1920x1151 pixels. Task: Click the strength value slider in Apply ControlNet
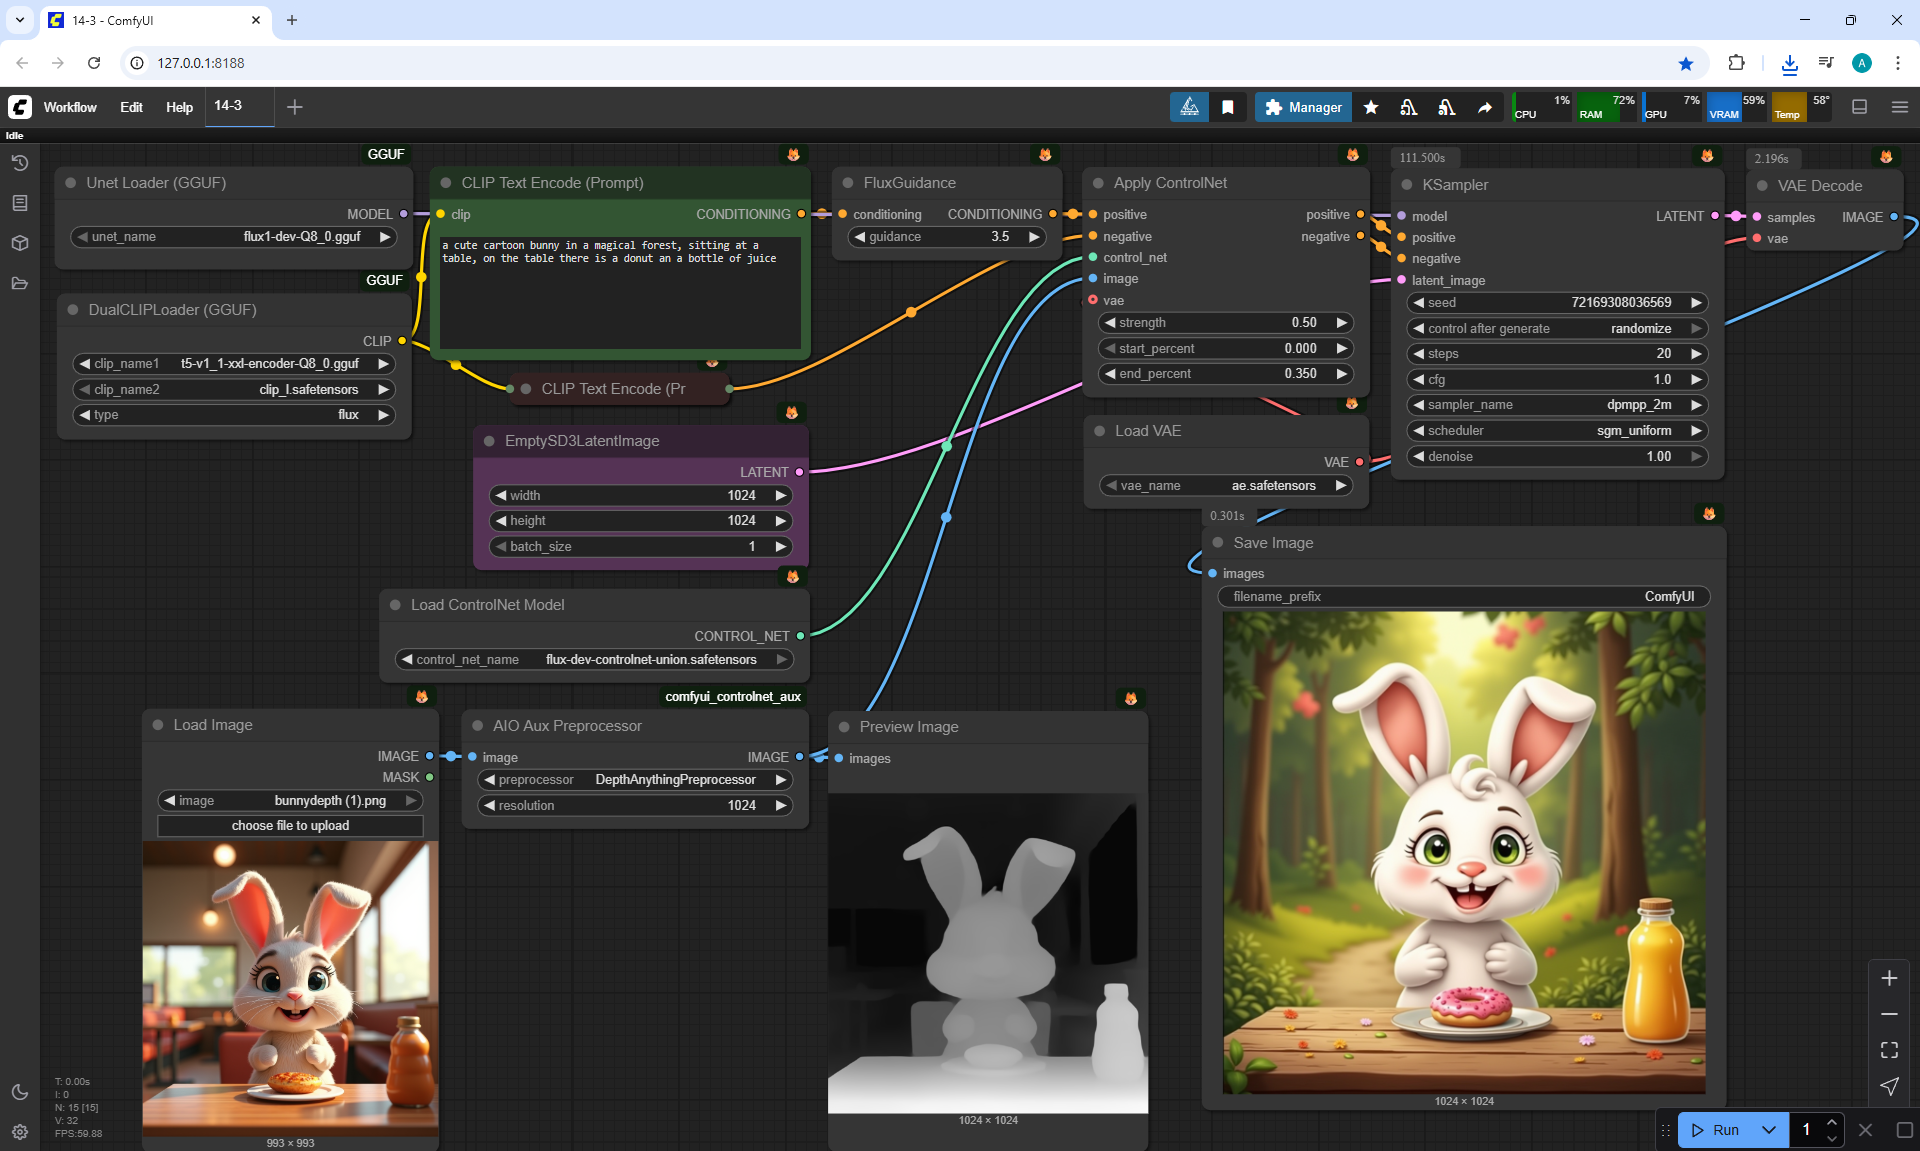(1225, 323)
